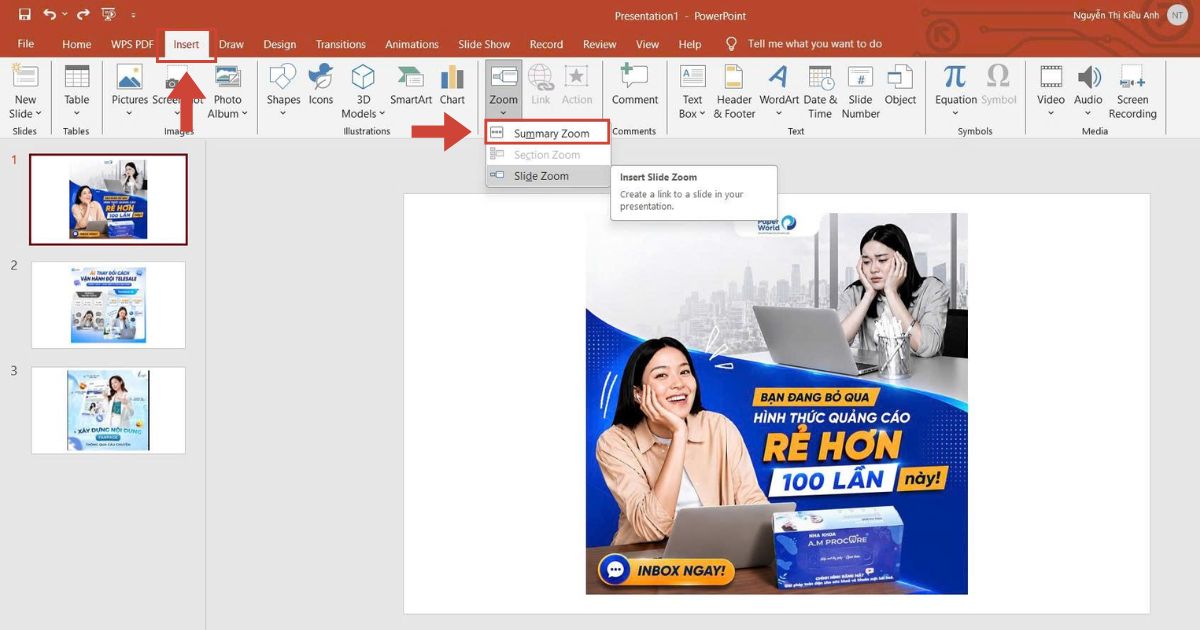This screenshot has height=630, width=1200.
Task: Click the Redo arrow icon
Action: pos(84,15)
